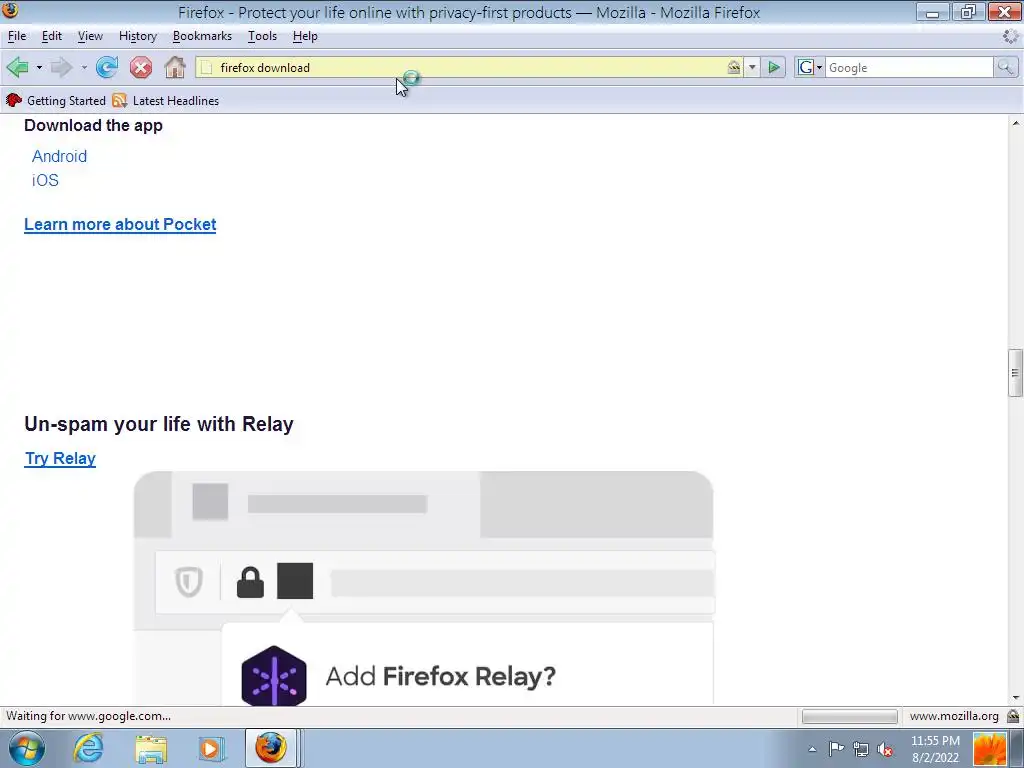The height and width of the screenshot is (768, 1024).
Task: Click 'Waiting for www.google.com...' status text
Action: coord(88,716)
